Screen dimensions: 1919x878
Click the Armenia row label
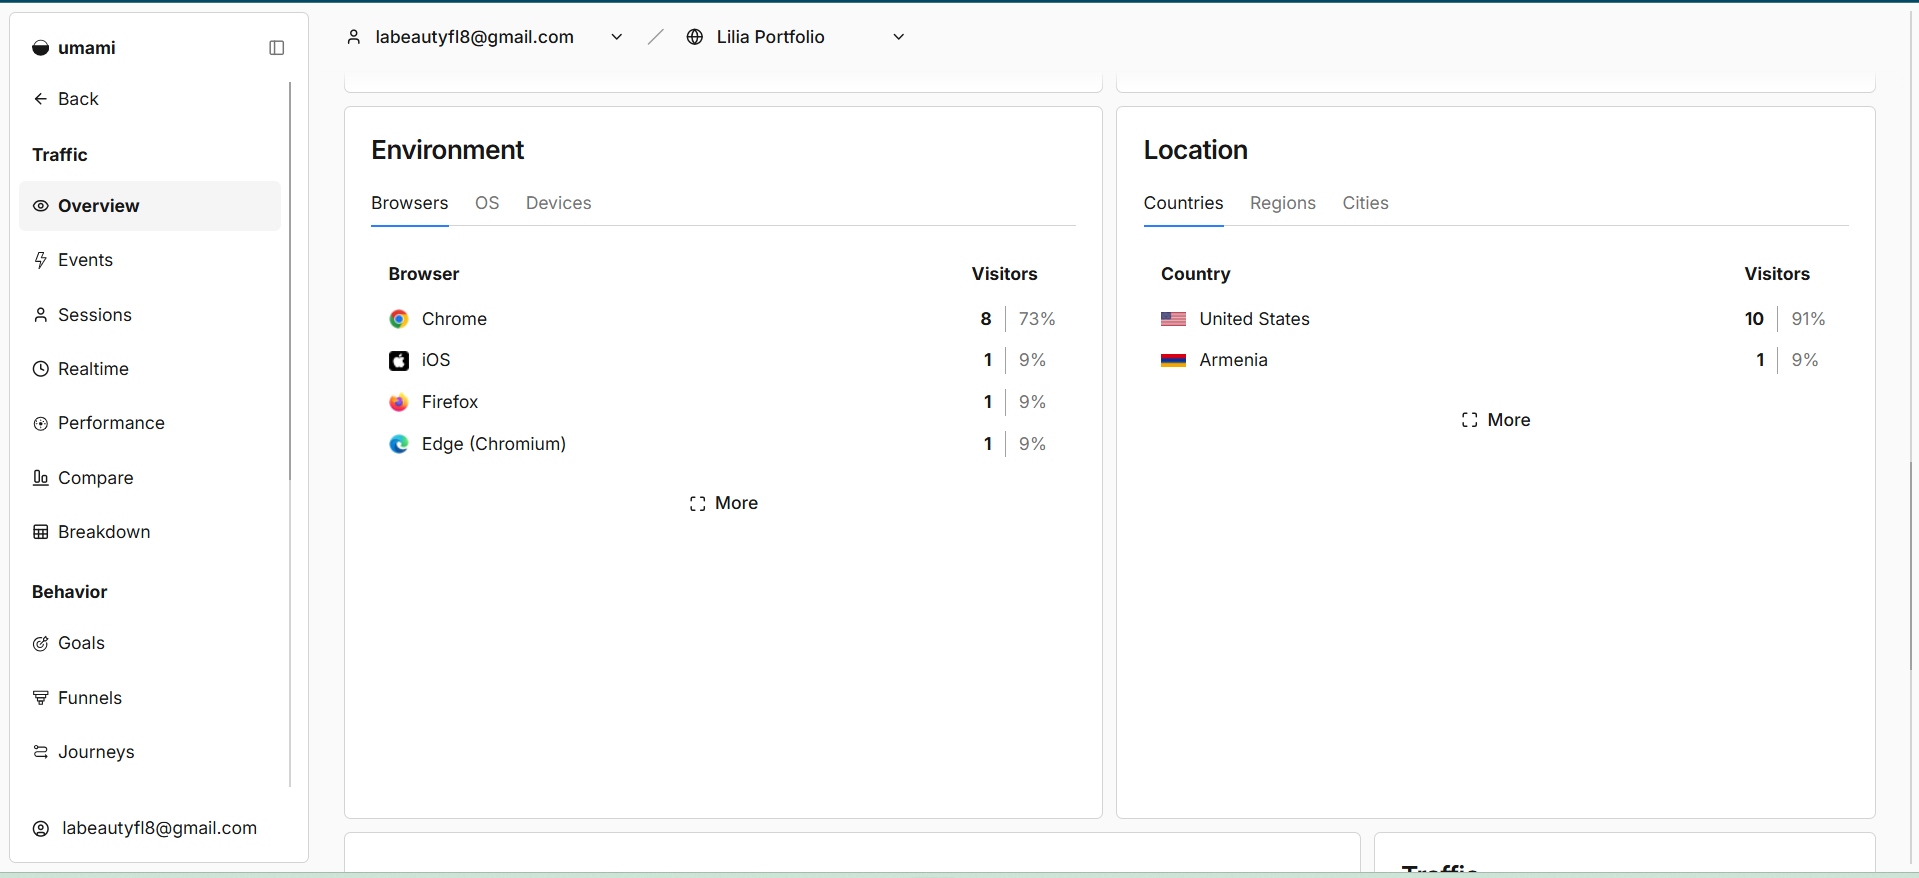[x=1233, y=360]
